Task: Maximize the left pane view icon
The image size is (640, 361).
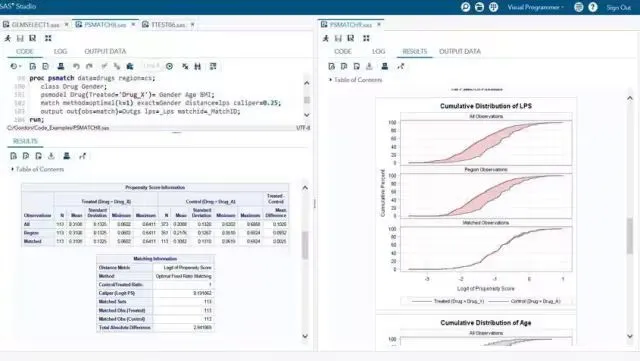Action: pos(48,38)
